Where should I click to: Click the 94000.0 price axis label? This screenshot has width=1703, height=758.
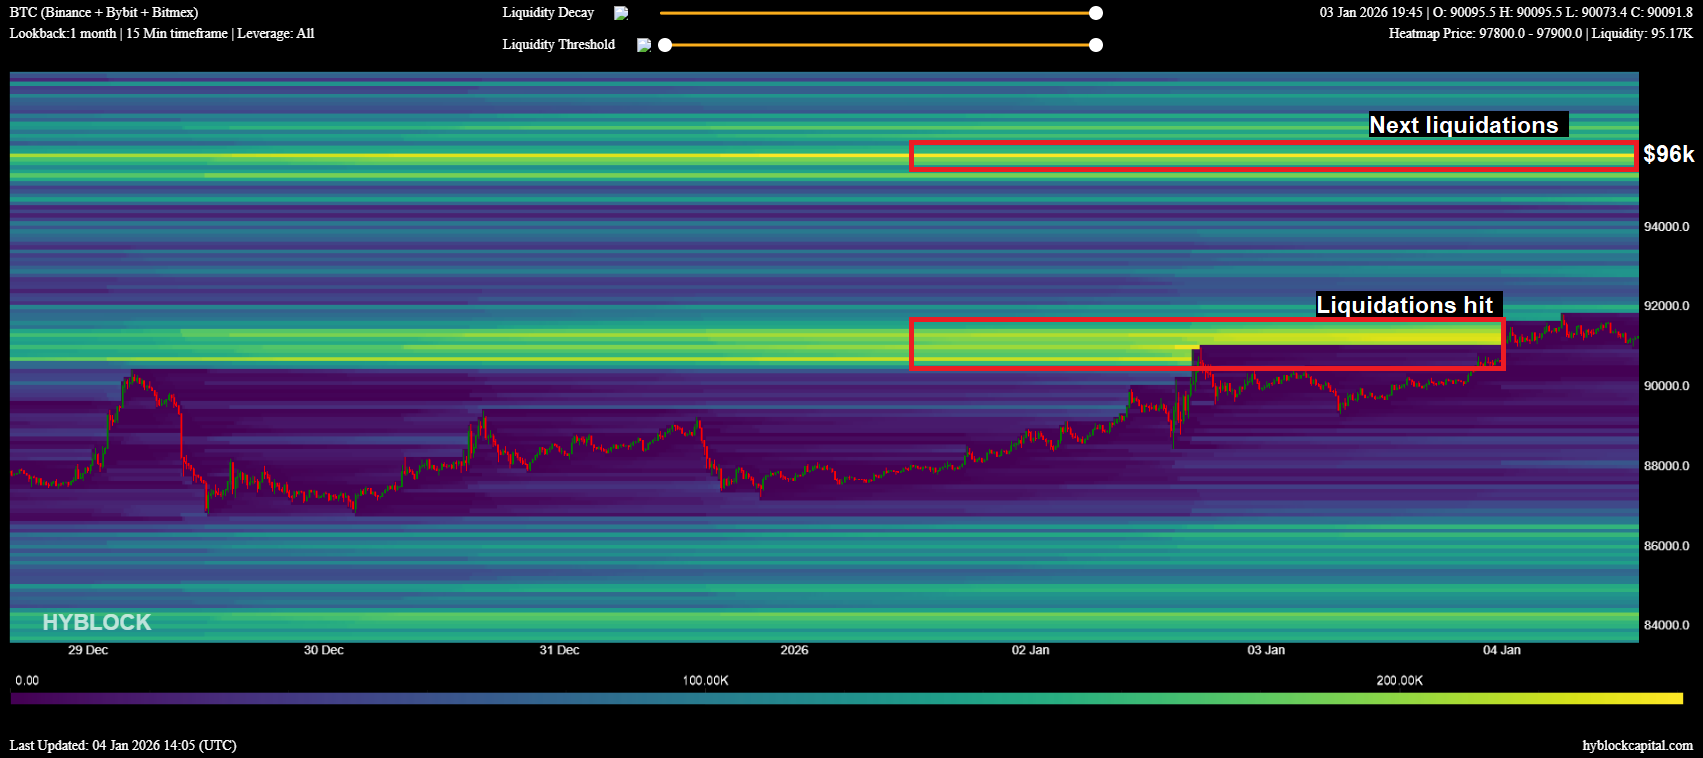[1666, 227]
